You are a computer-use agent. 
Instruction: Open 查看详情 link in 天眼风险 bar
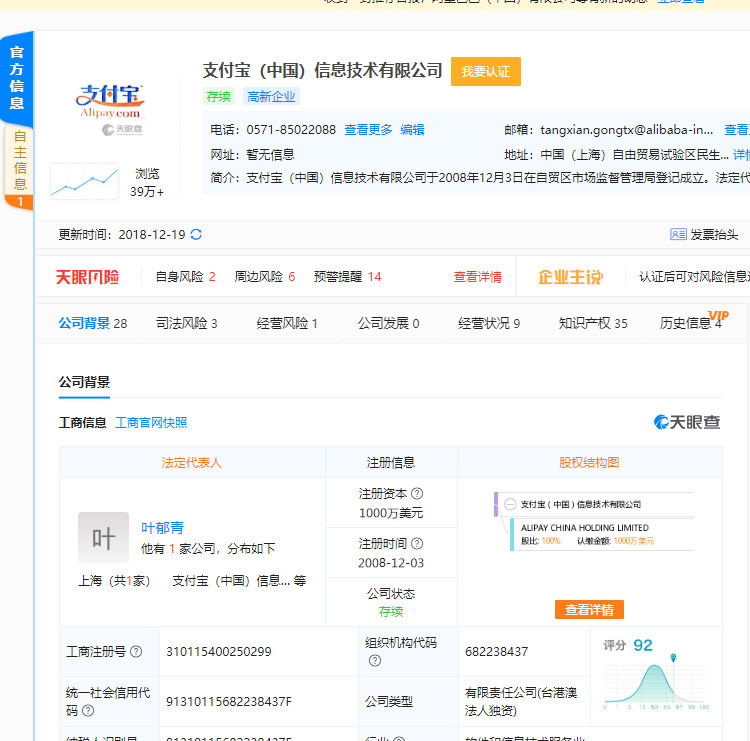(x=477, y=276)
